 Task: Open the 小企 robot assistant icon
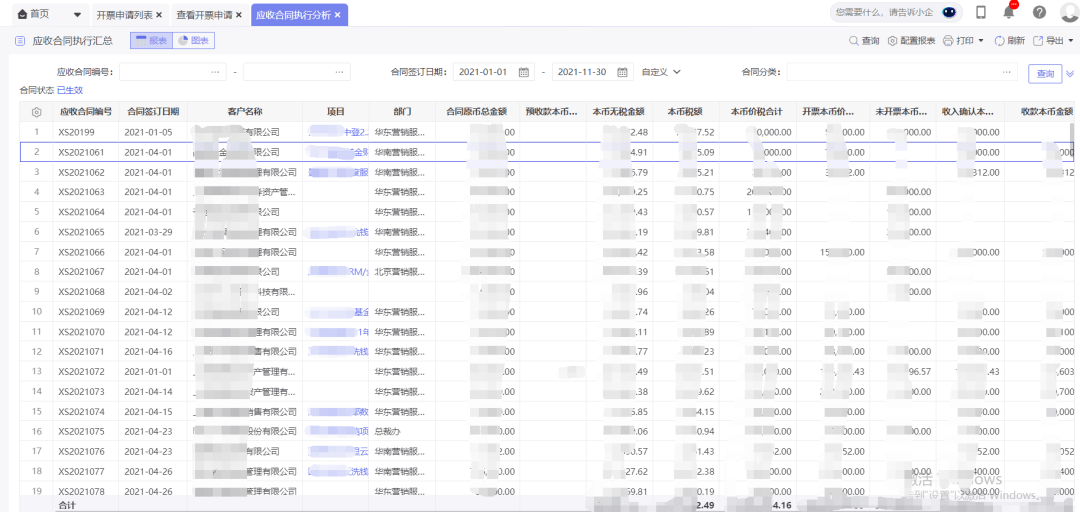point(948,12)
